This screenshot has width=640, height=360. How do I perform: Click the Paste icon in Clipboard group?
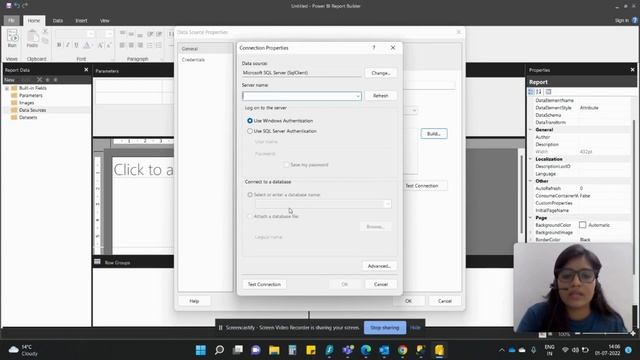(x=32, y=39)
